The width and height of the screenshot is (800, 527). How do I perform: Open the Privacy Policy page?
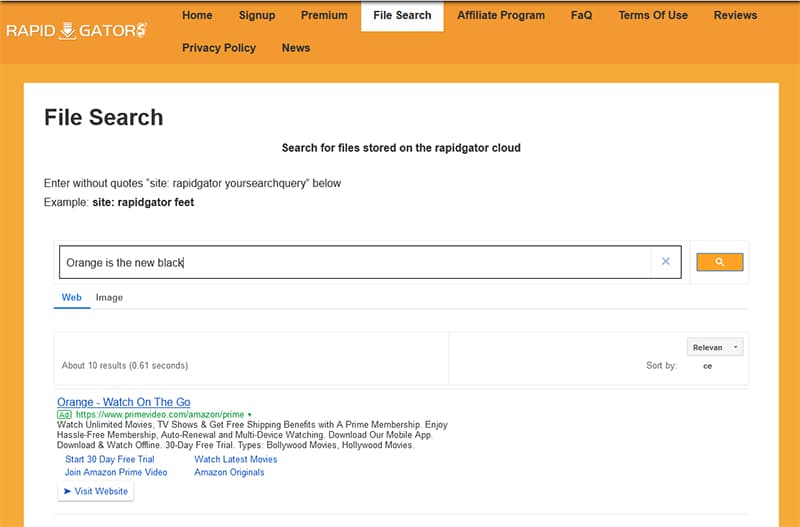click(x=219, y=48)
